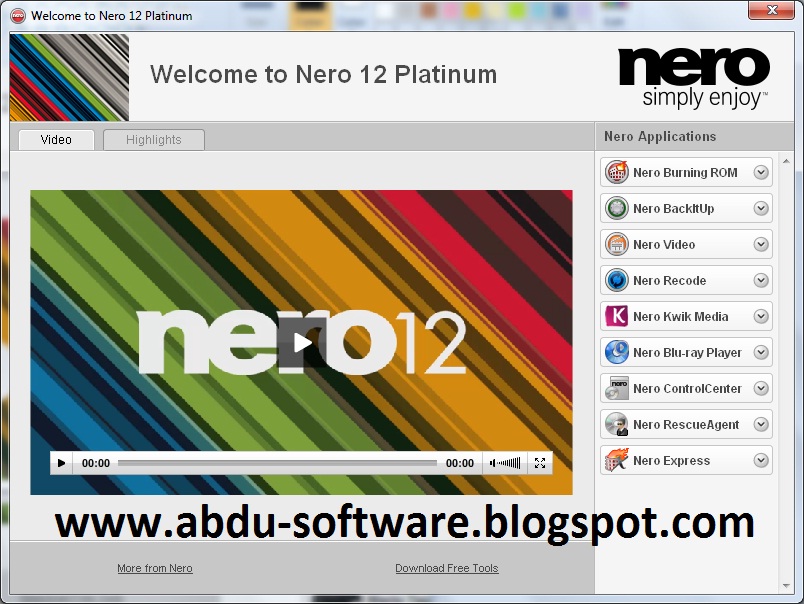Launch Nero Burning ROM via its label

point(685,173)
